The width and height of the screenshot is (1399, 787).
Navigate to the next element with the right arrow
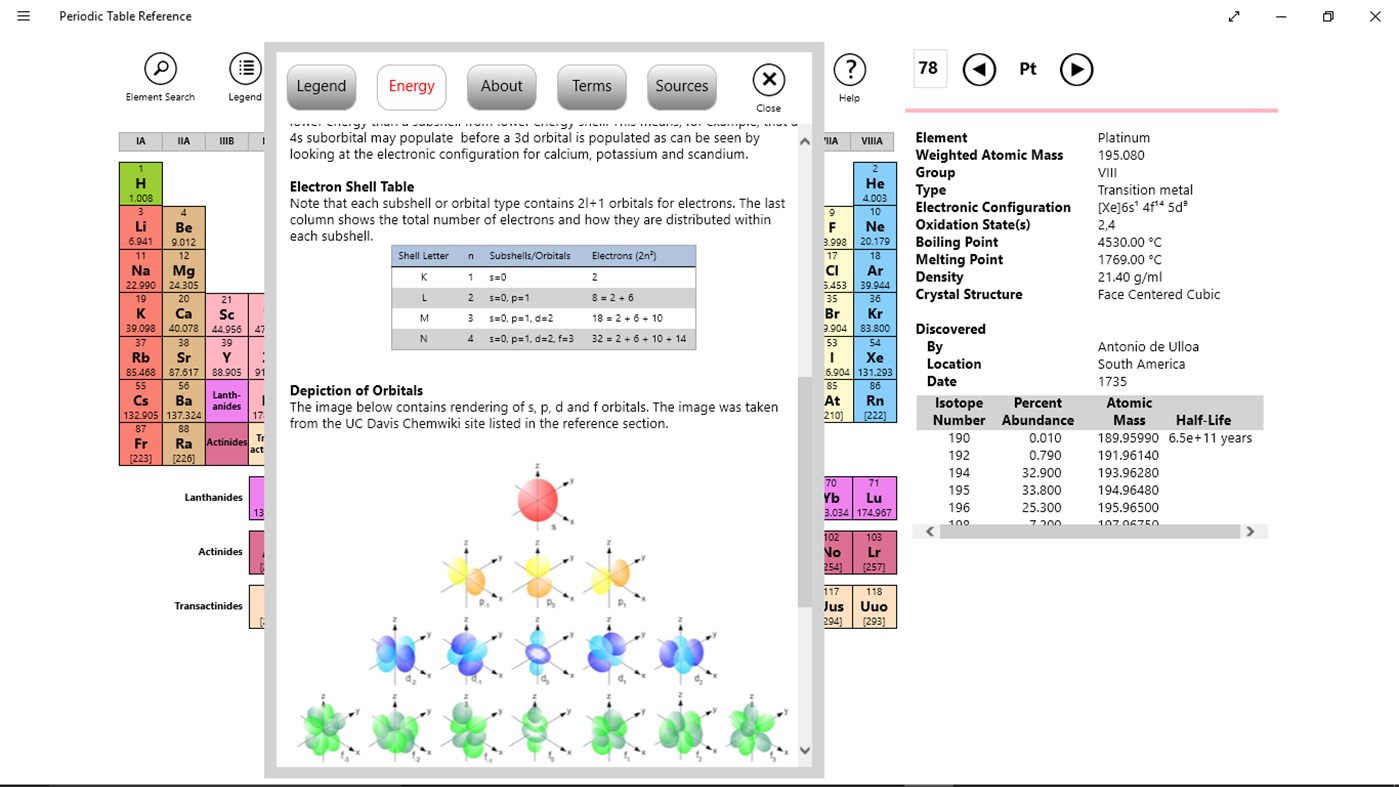pyautogui.click(x=1077, y=69)
